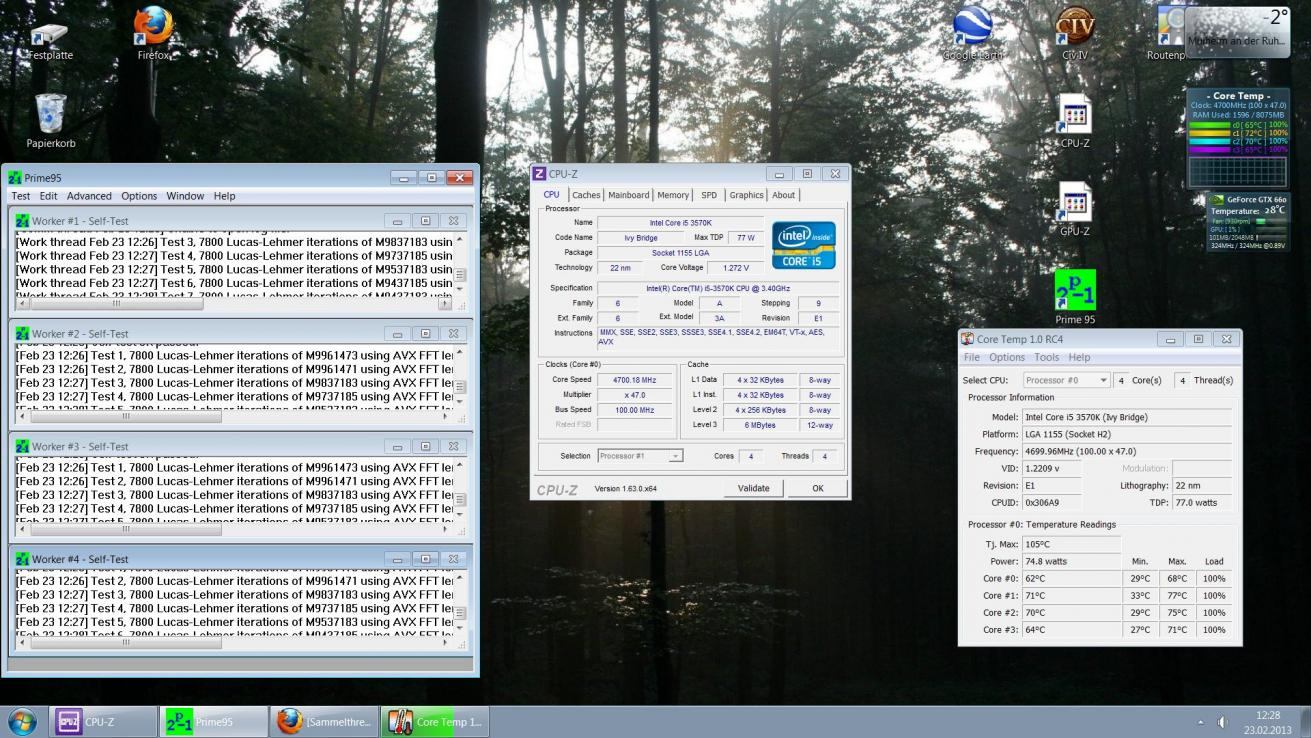Show hidden tray icons arrow
The image size is (1311, 738).
(1201, 722)
